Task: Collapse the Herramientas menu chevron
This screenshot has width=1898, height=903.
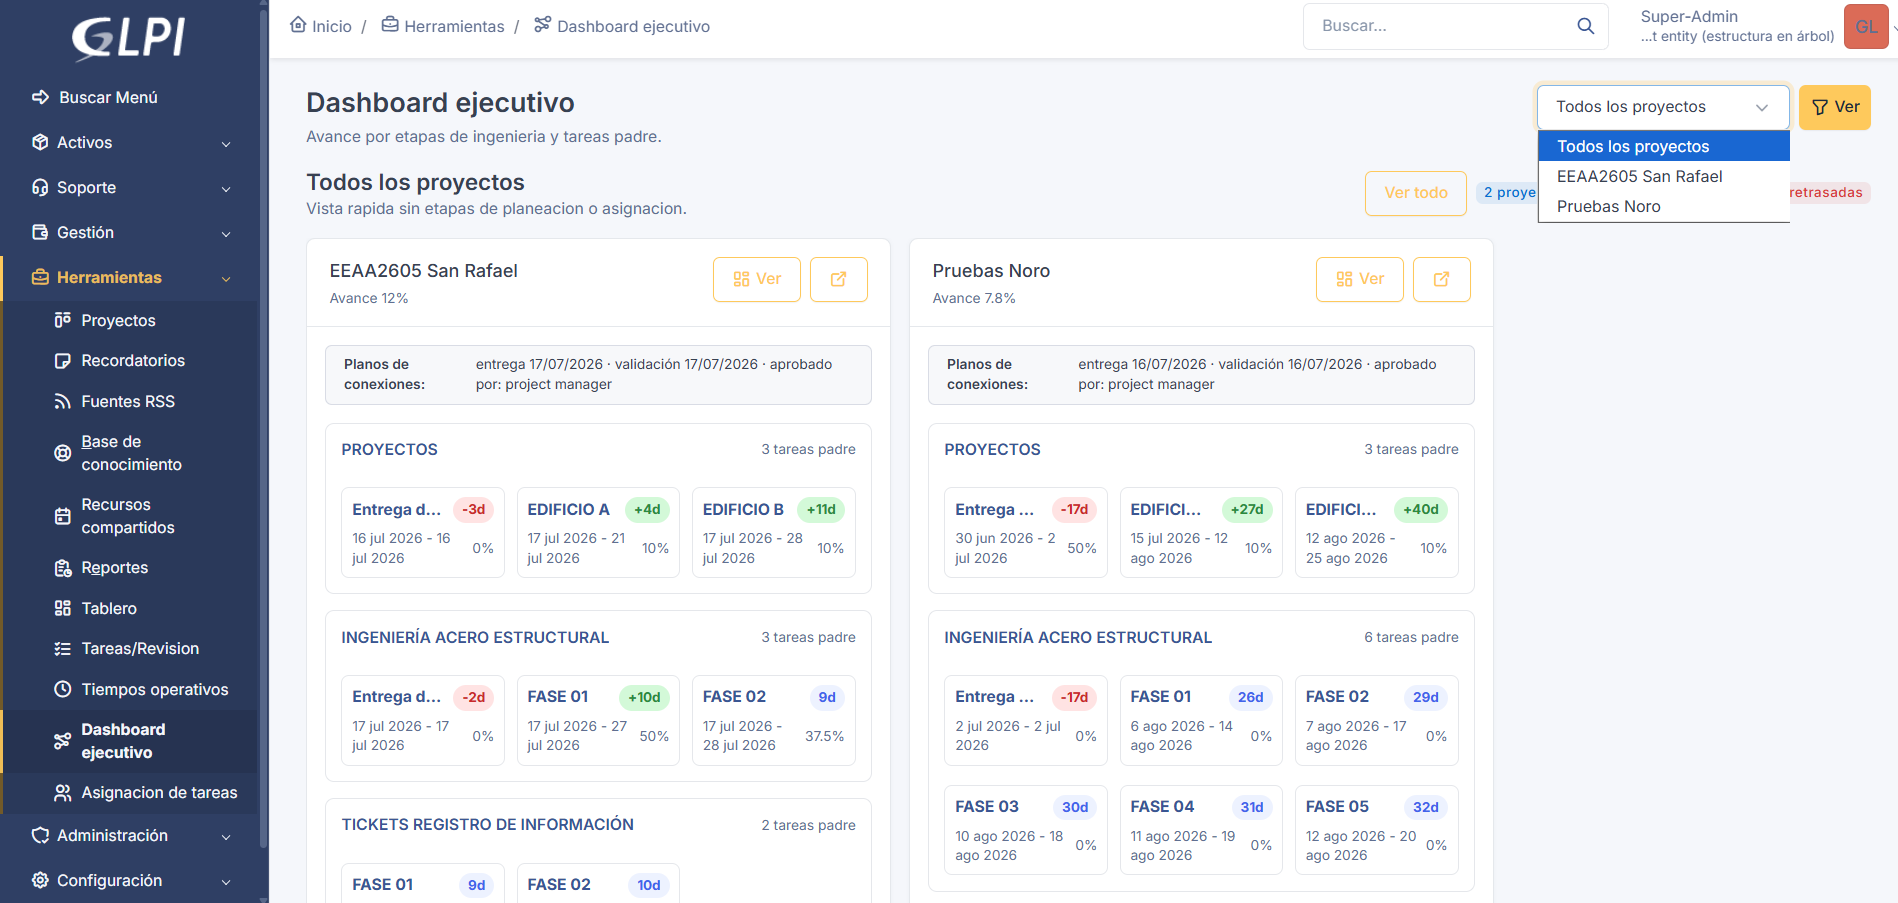Action: [x=226, y=278]
